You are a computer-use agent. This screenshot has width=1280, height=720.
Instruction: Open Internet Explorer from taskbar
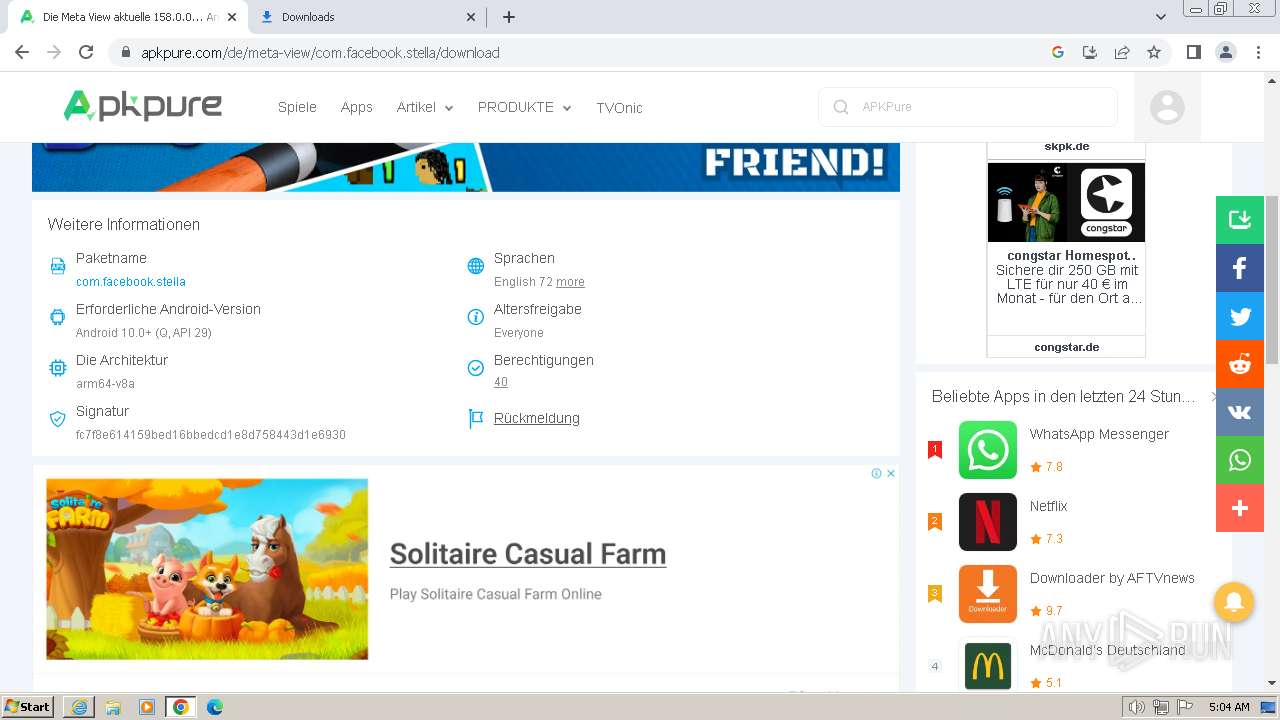79,706
